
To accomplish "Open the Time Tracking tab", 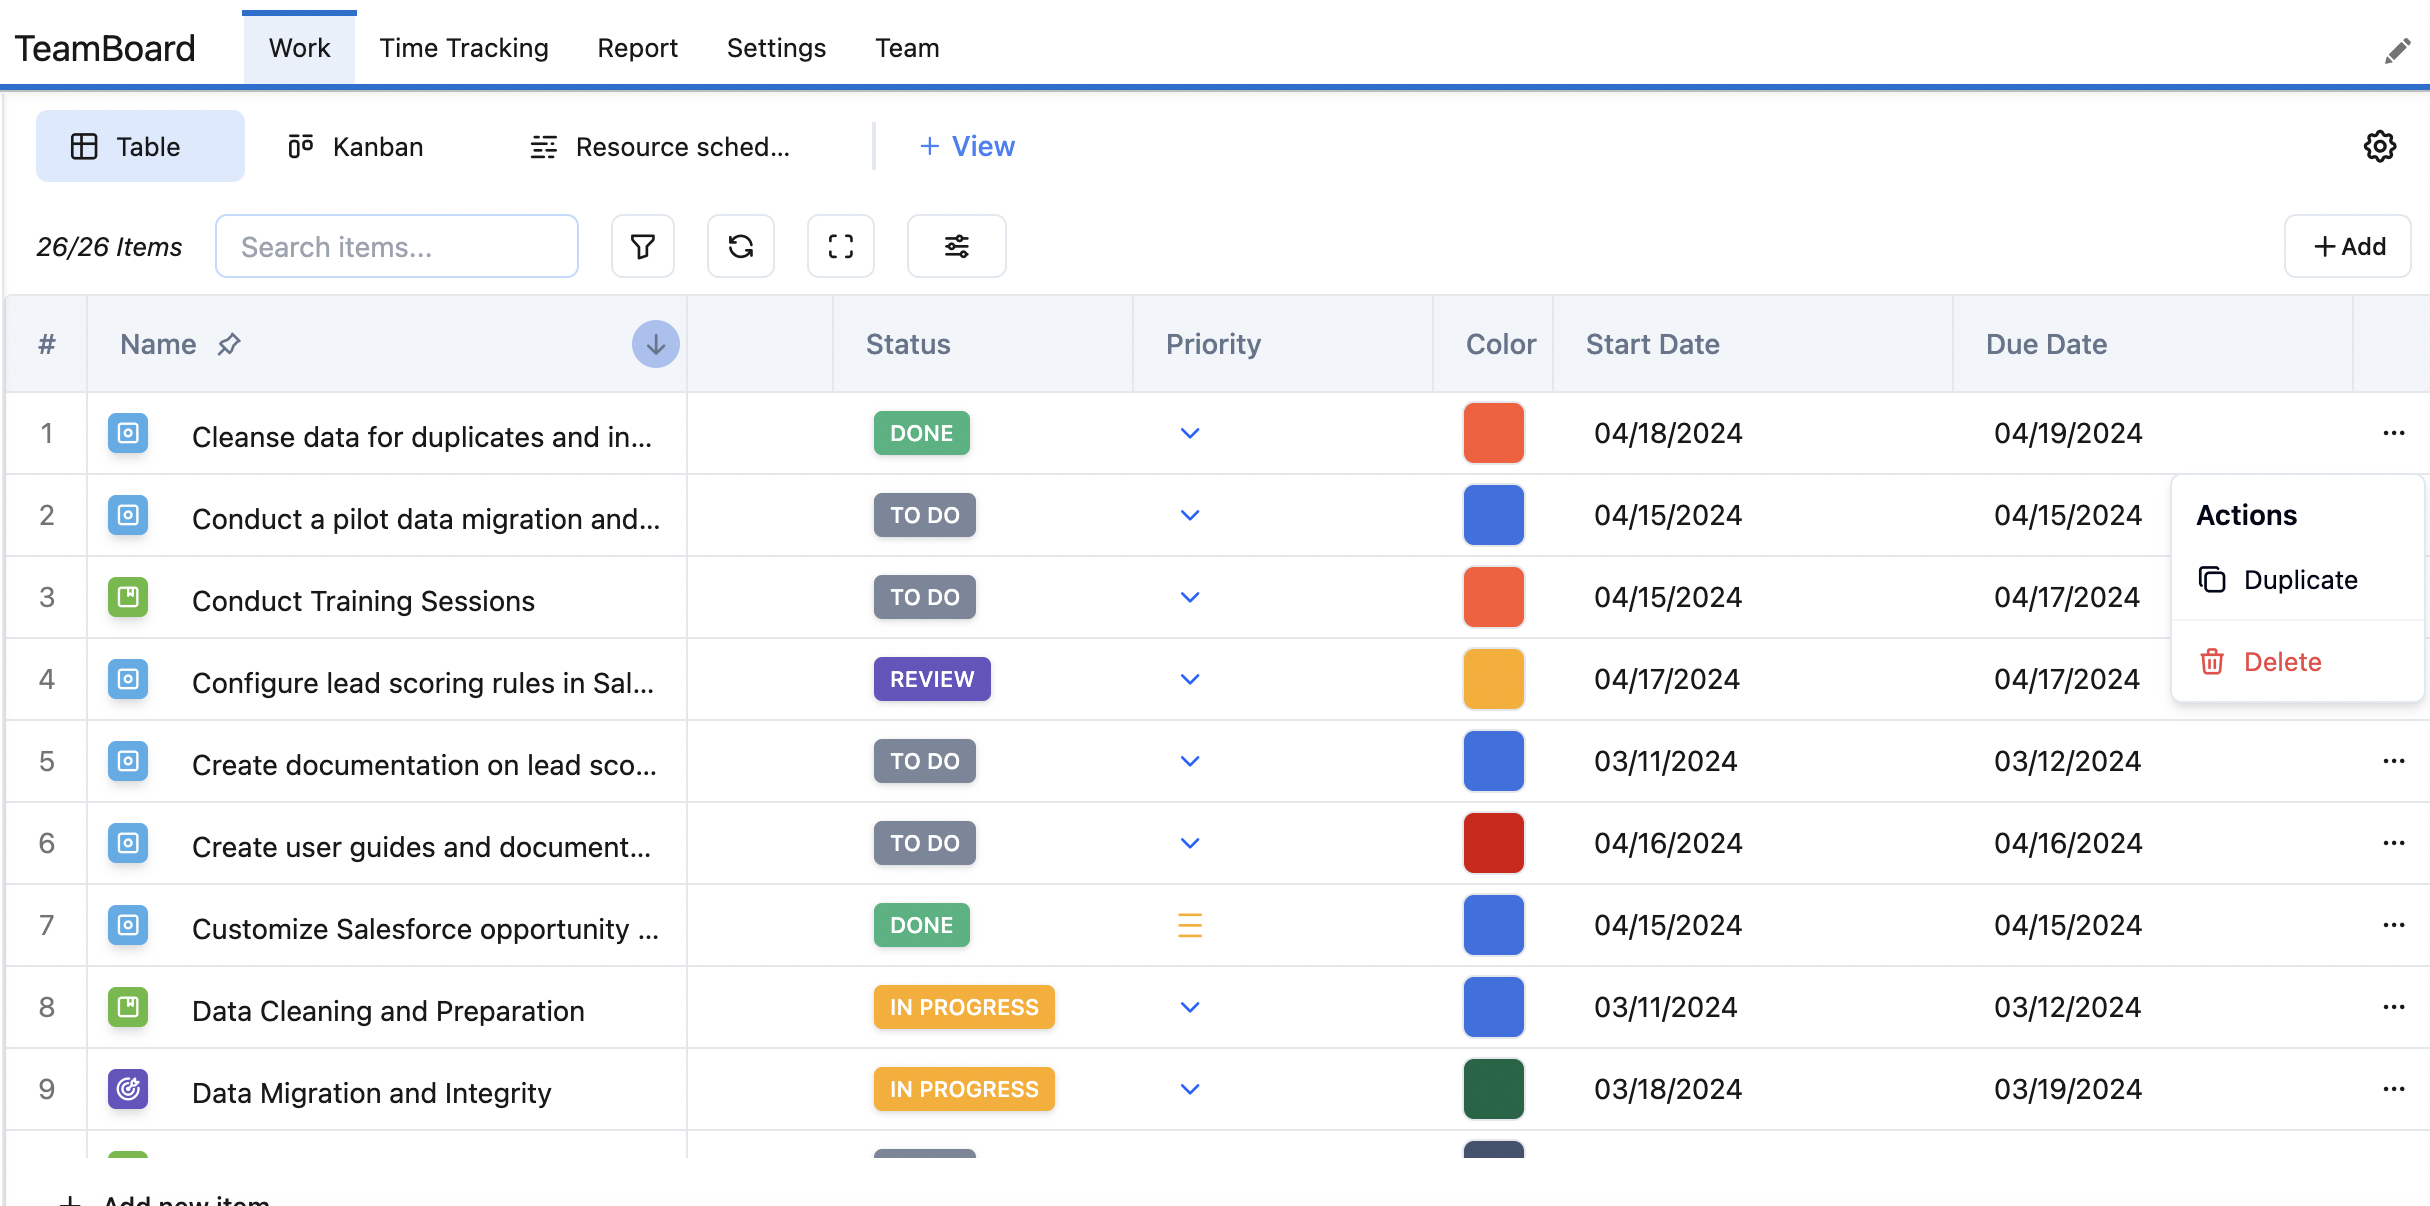I will pos(463,48).
